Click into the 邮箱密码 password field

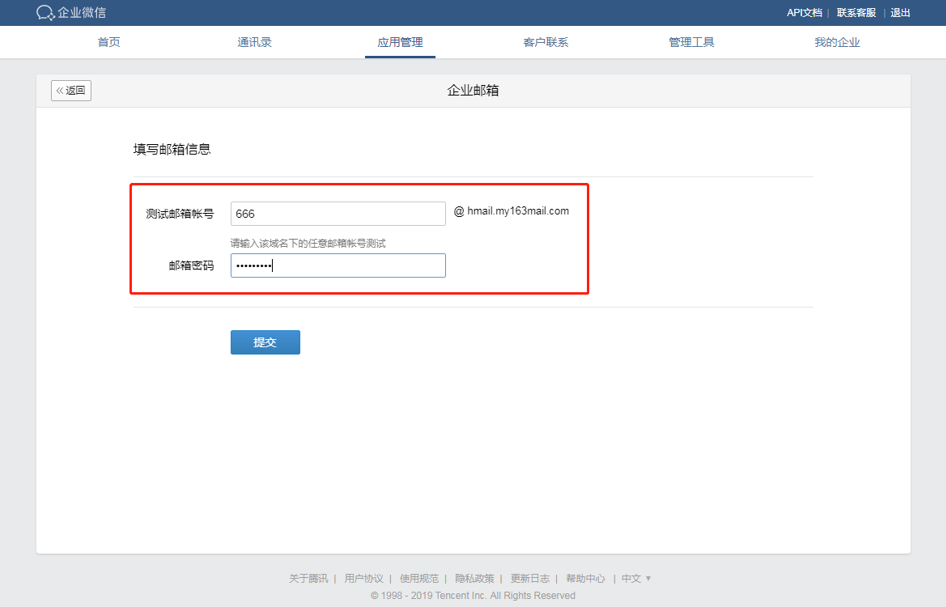point(338,265)
